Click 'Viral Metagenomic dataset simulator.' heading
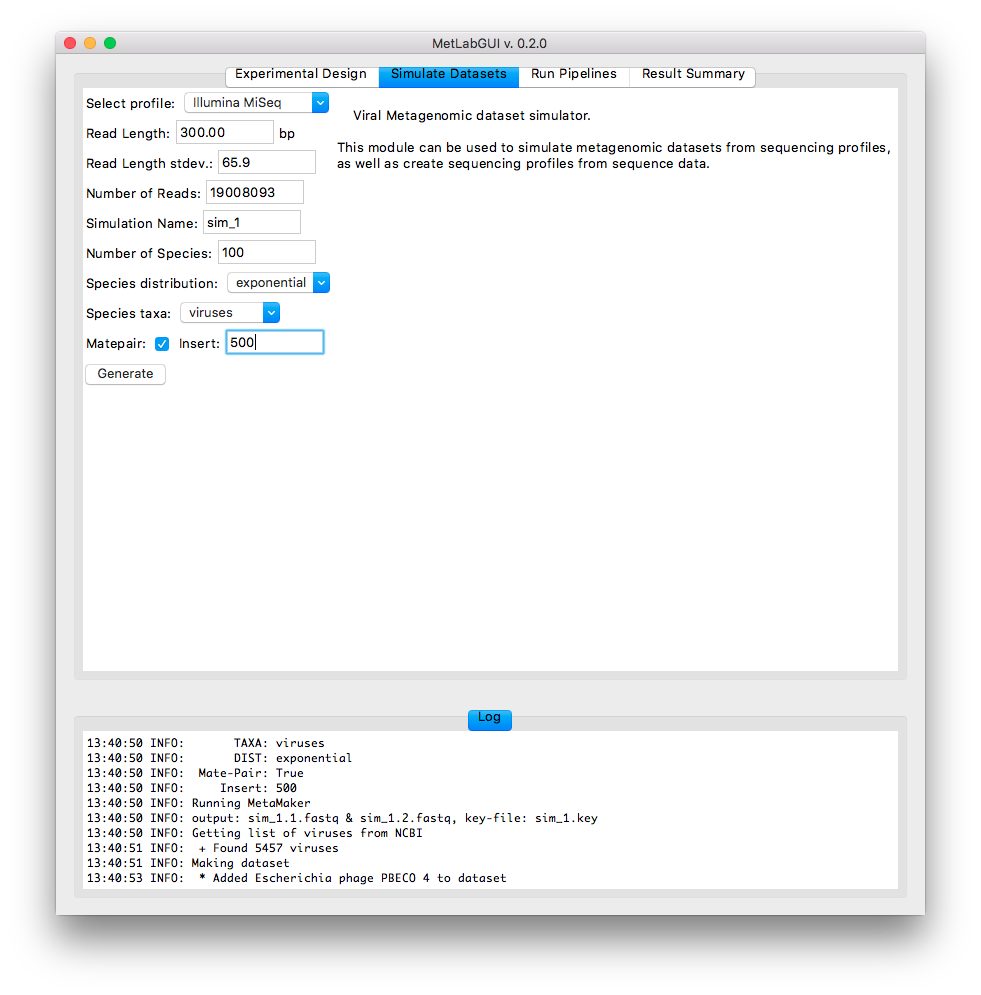 [471, 115]
